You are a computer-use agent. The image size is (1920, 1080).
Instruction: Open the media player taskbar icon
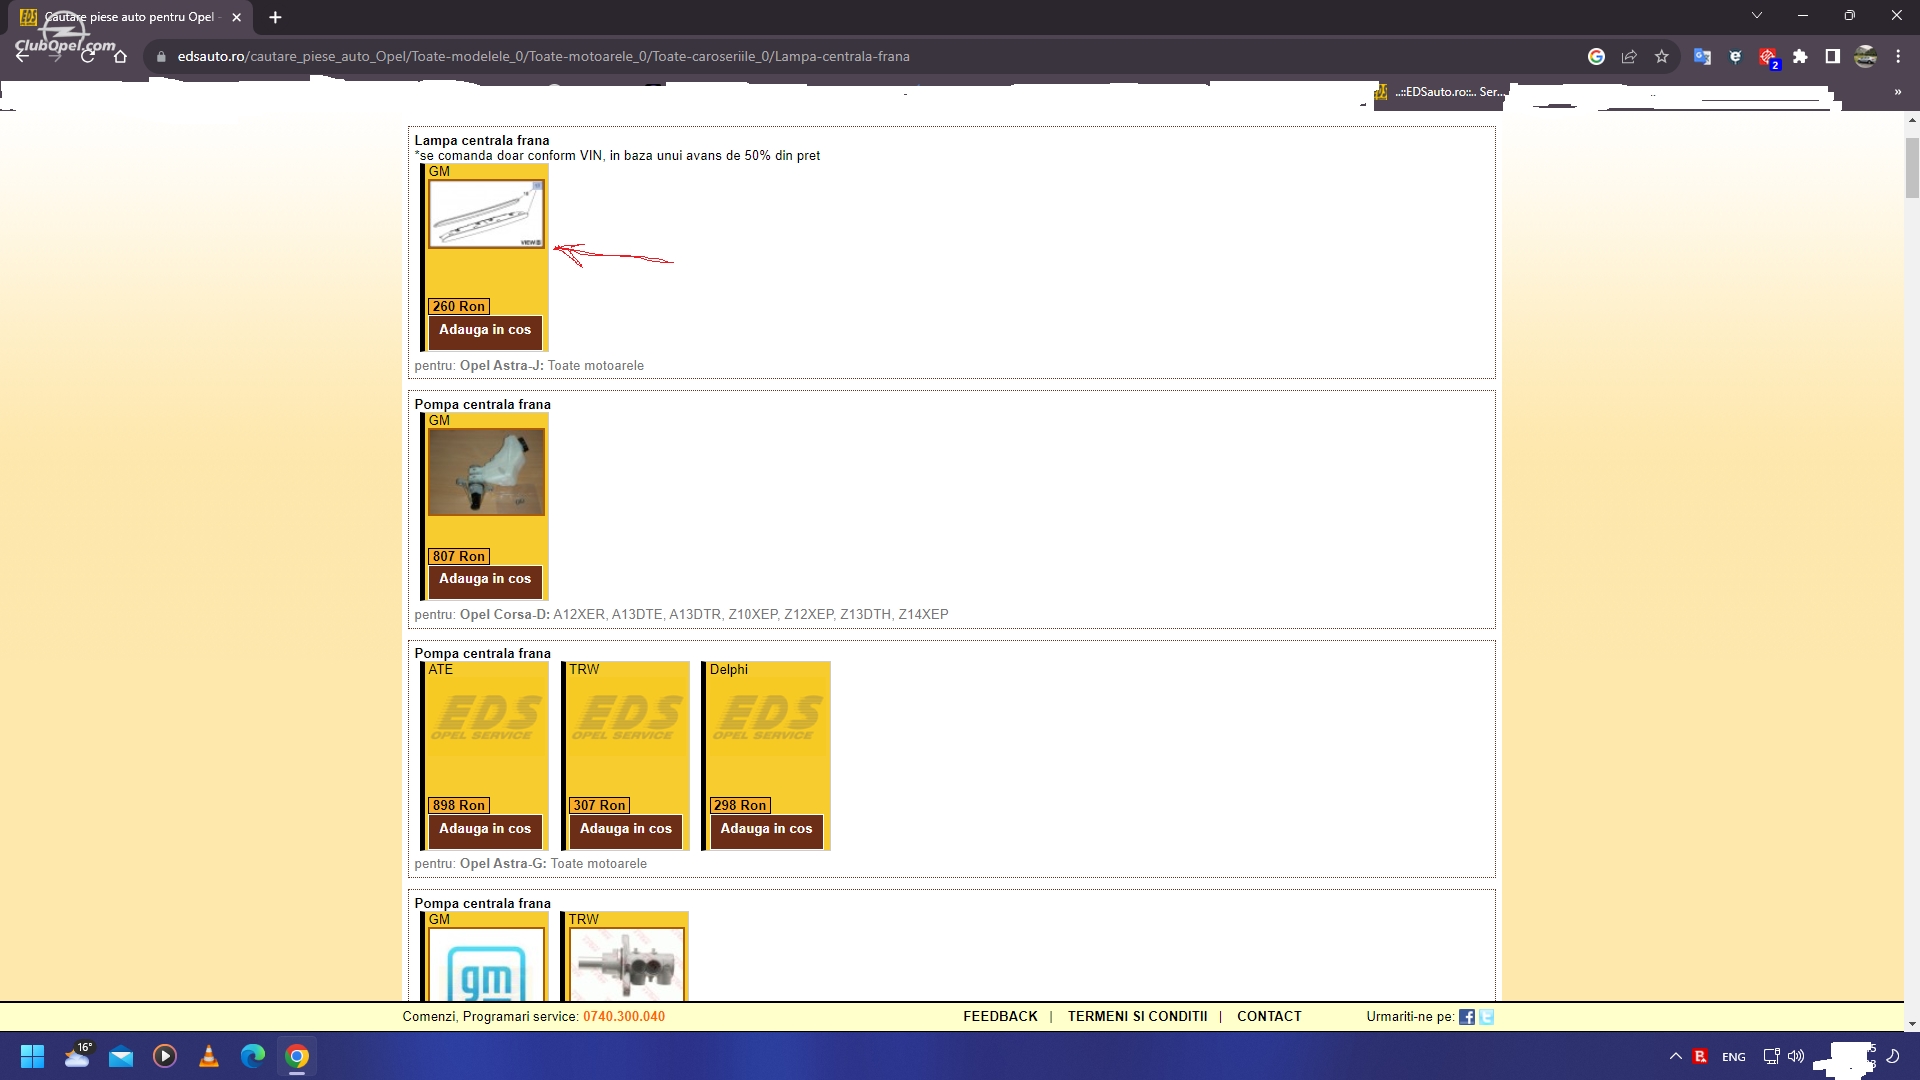tap(165, 1056)
